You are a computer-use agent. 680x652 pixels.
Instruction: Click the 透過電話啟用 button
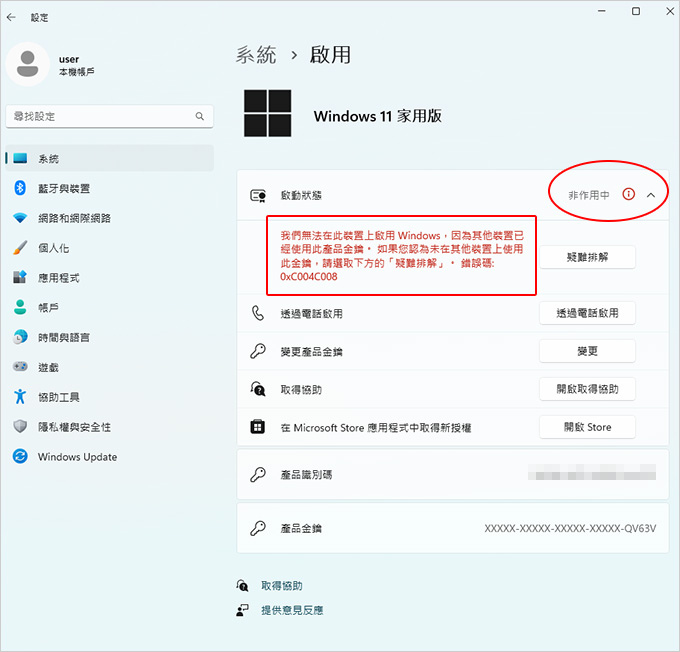(587, 313)
